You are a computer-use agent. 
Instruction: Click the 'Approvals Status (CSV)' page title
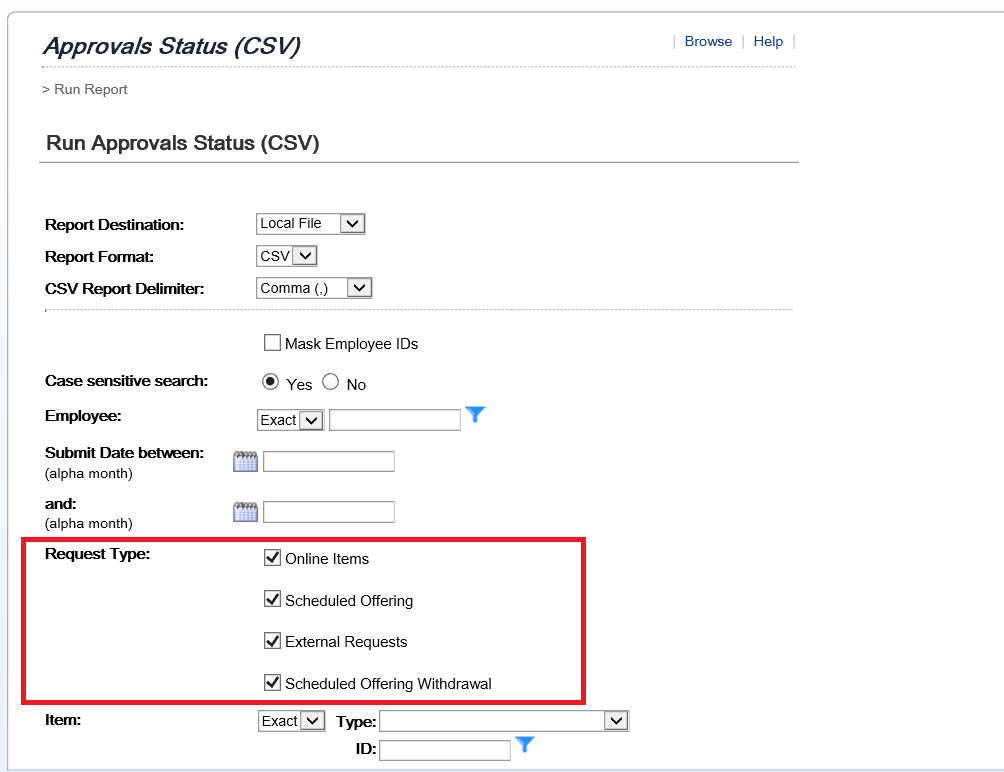pyautogui.click(x=172, y=46)
